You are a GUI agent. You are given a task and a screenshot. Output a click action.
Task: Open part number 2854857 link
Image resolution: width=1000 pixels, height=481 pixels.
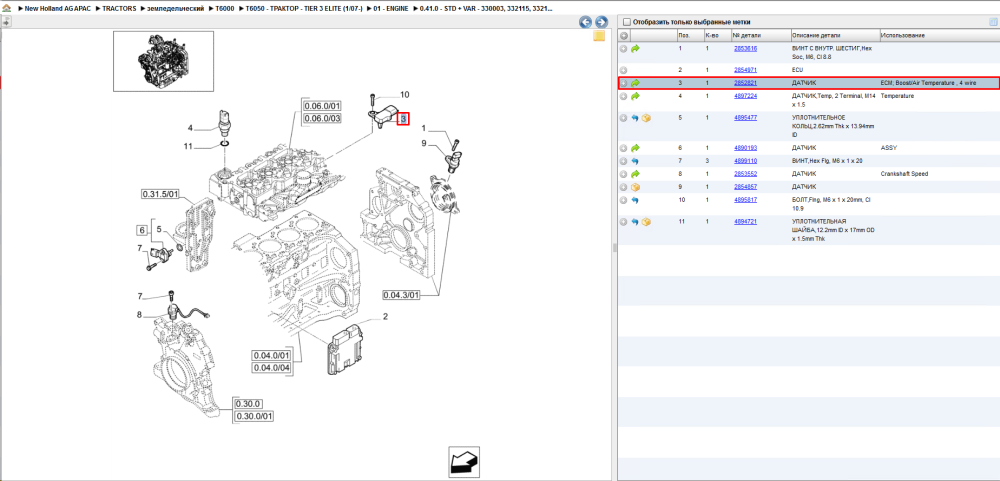(746, 187)
